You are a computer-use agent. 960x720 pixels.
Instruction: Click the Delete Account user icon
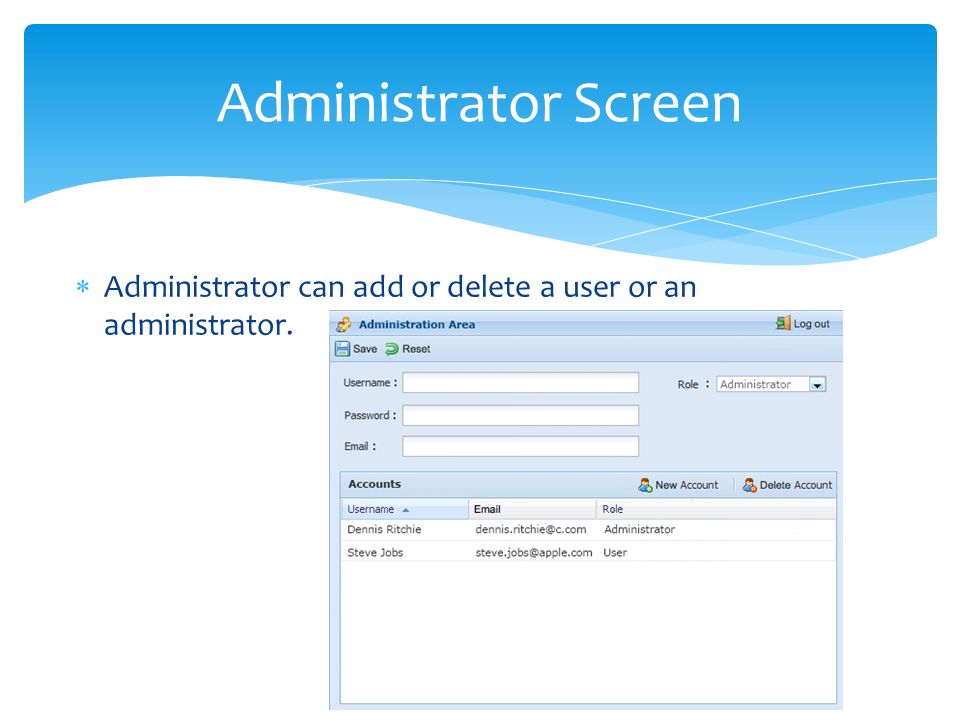(750, 486)
